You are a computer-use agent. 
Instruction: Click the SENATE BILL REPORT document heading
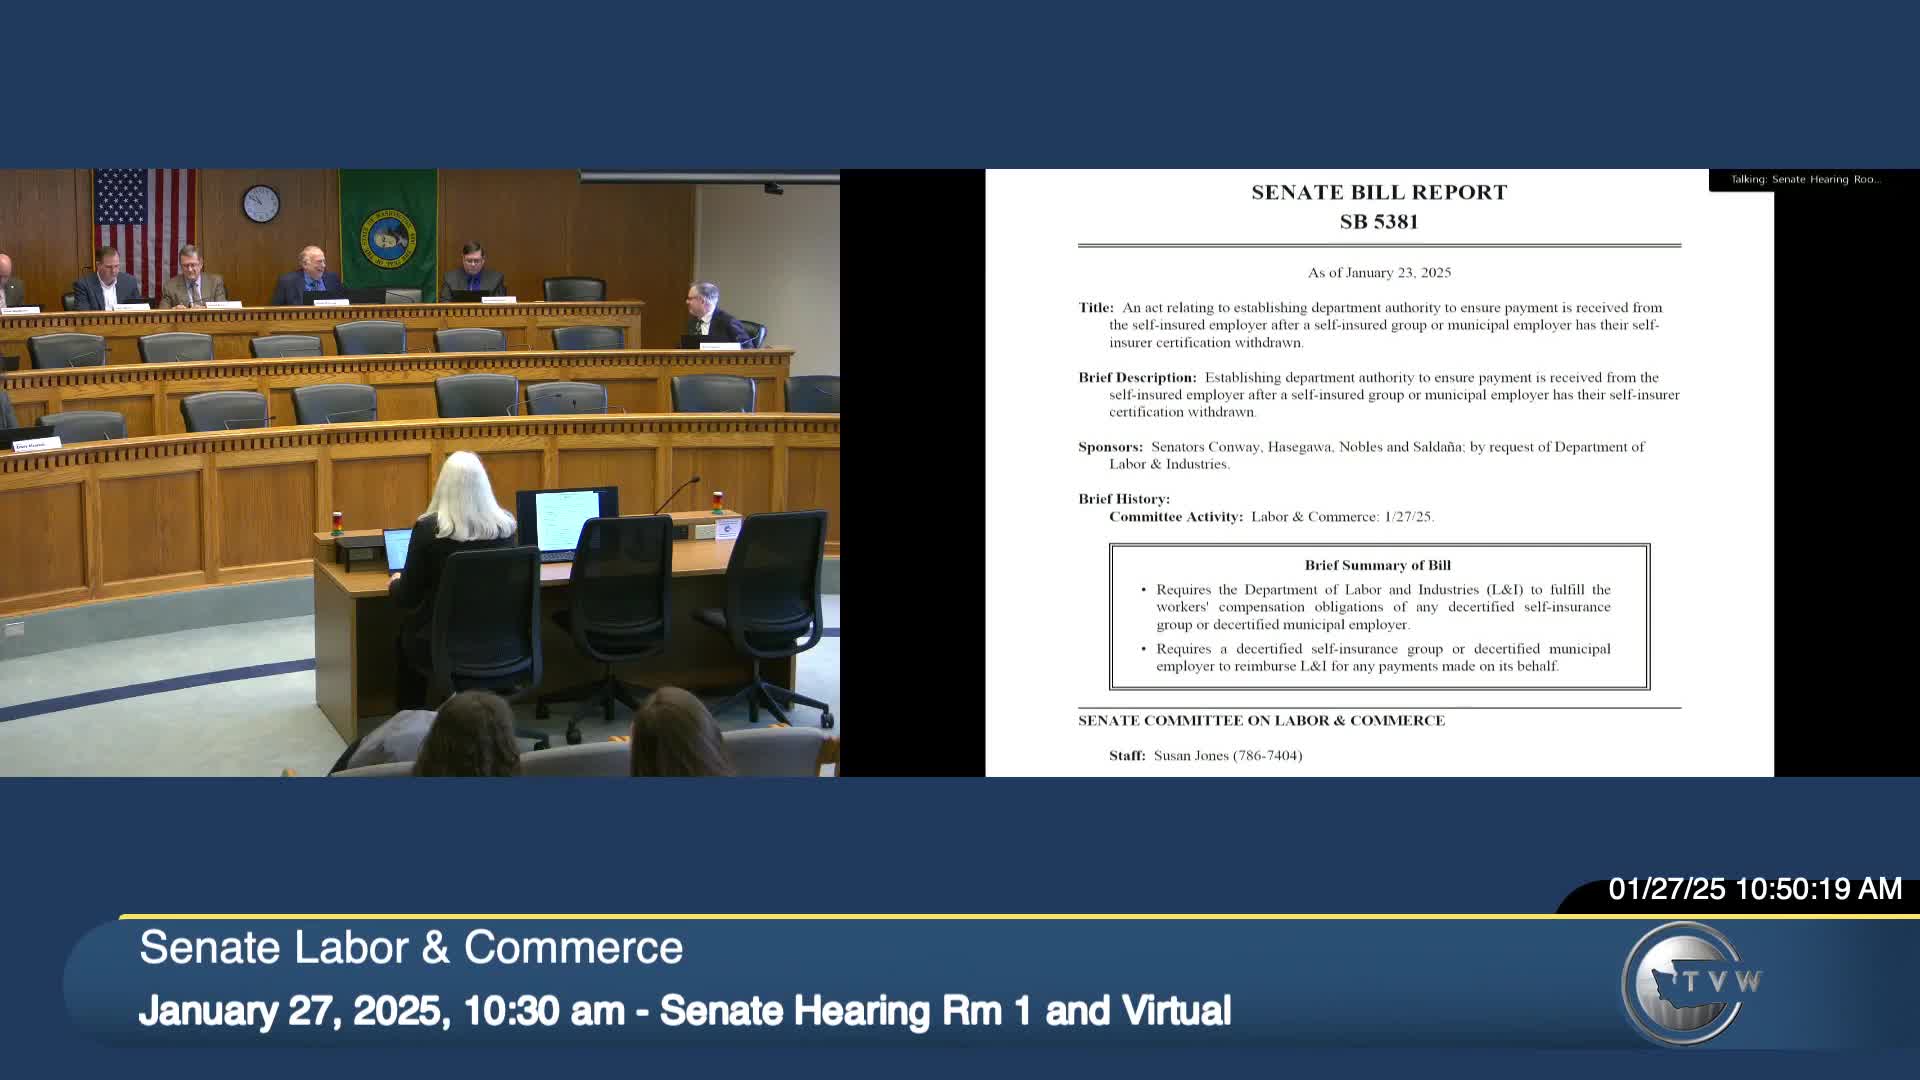click(1379, 192)
